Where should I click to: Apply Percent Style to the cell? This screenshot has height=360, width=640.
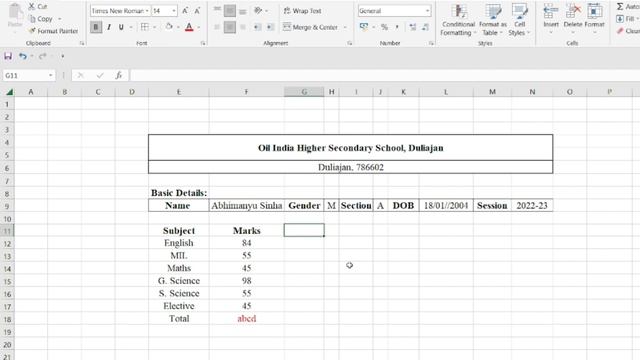[384, 27]
